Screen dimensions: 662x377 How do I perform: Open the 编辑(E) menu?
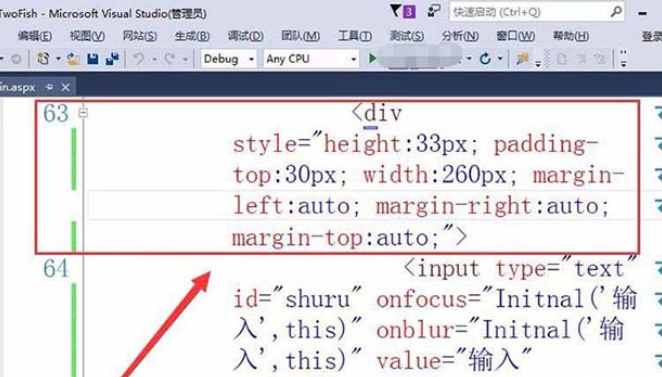pos(35,36)
